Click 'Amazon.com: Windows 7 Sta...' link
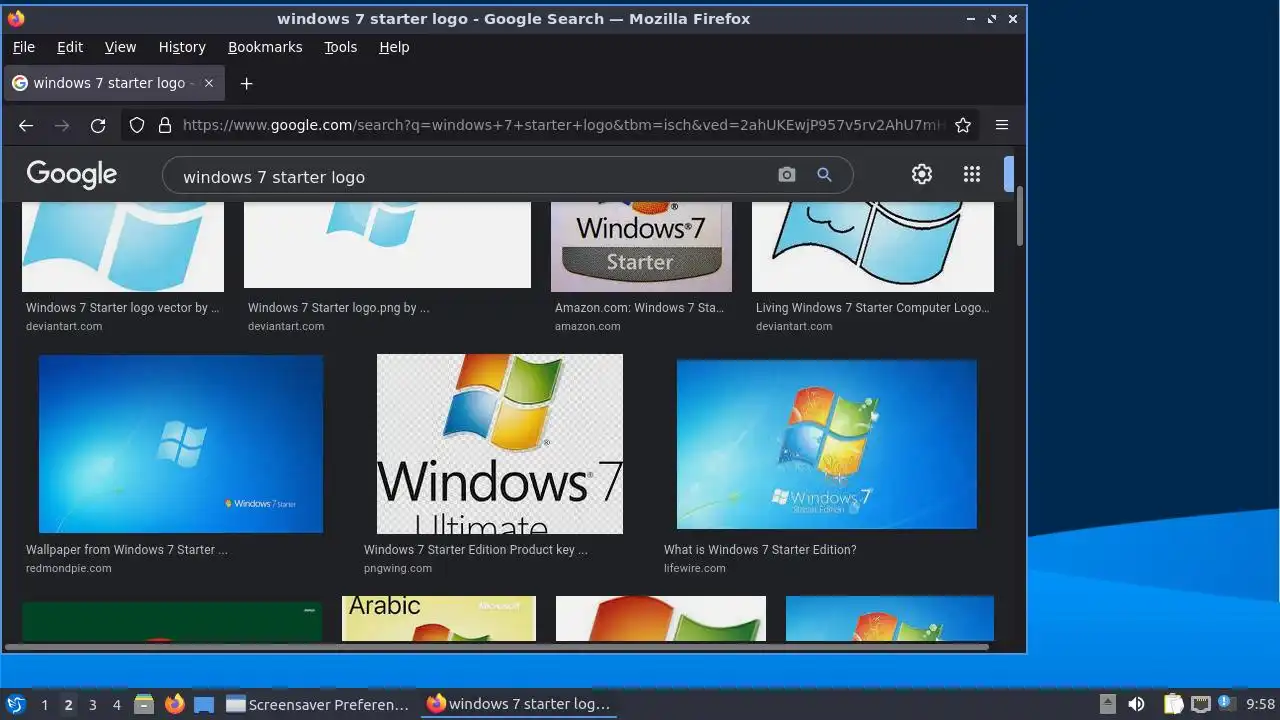The width and height of the screenshot is (1280, 720). pos(639,308)
